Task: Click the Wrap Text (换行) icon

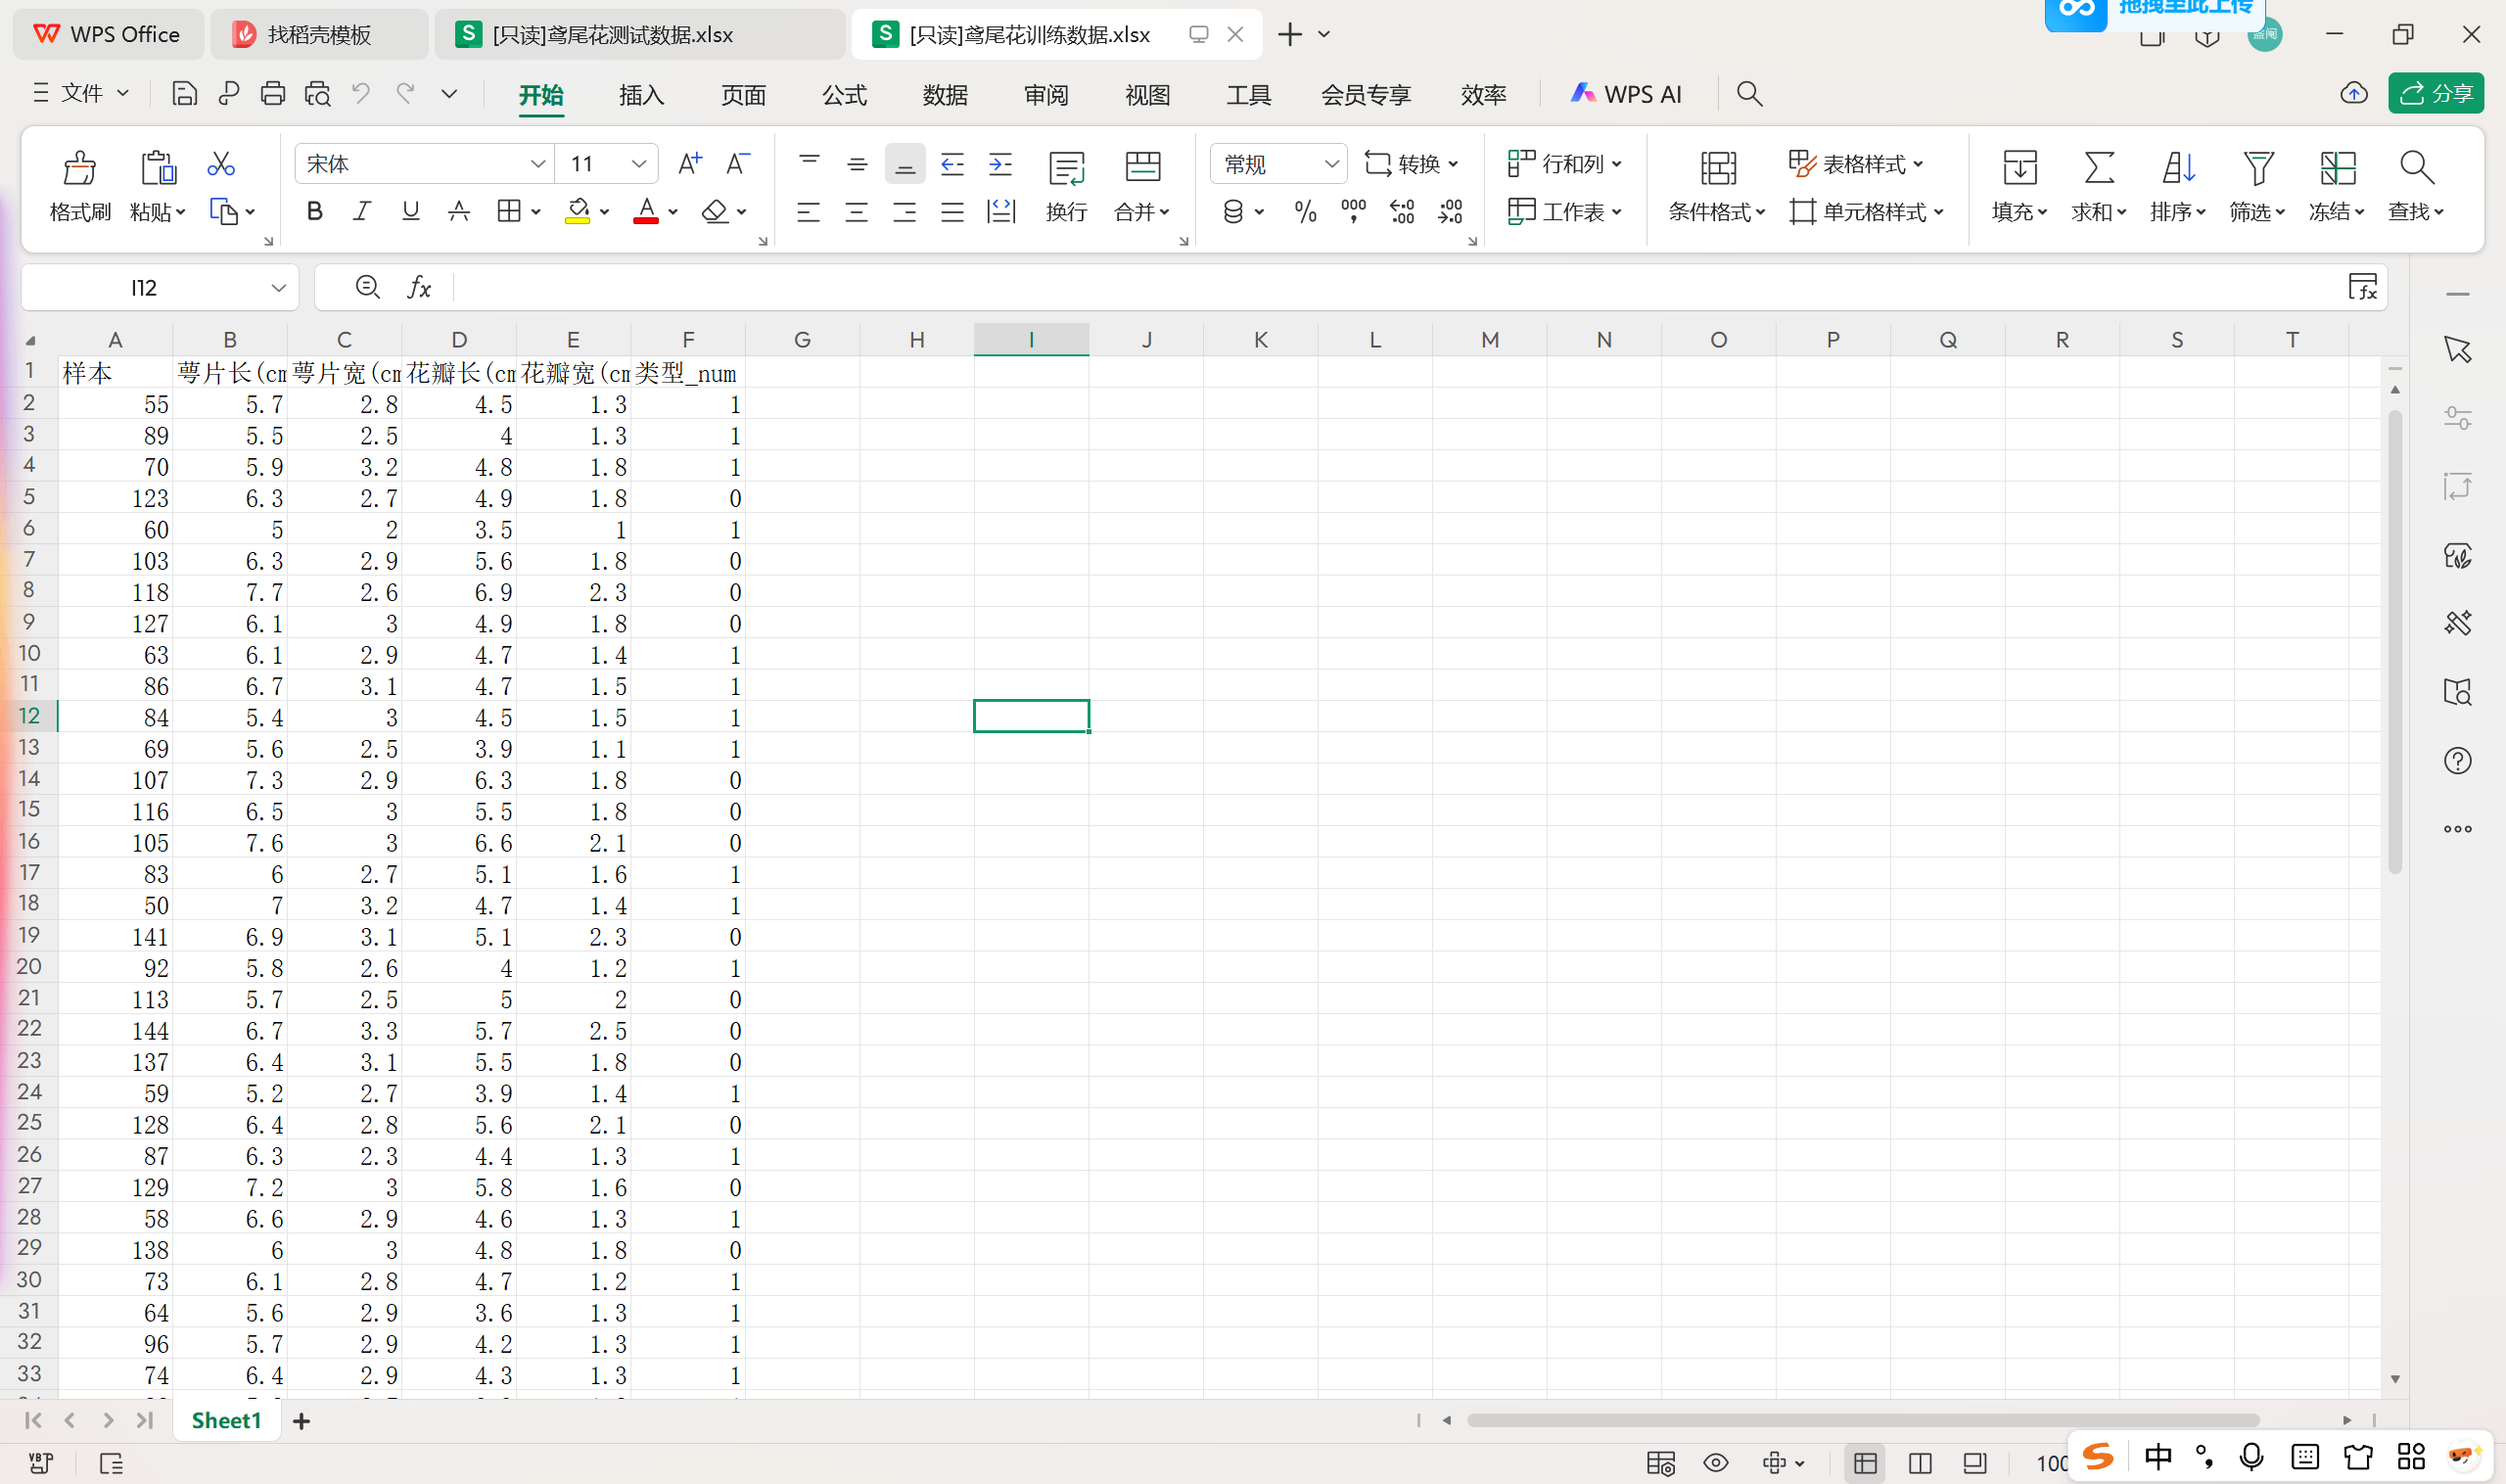Action: pos(1066,168)
